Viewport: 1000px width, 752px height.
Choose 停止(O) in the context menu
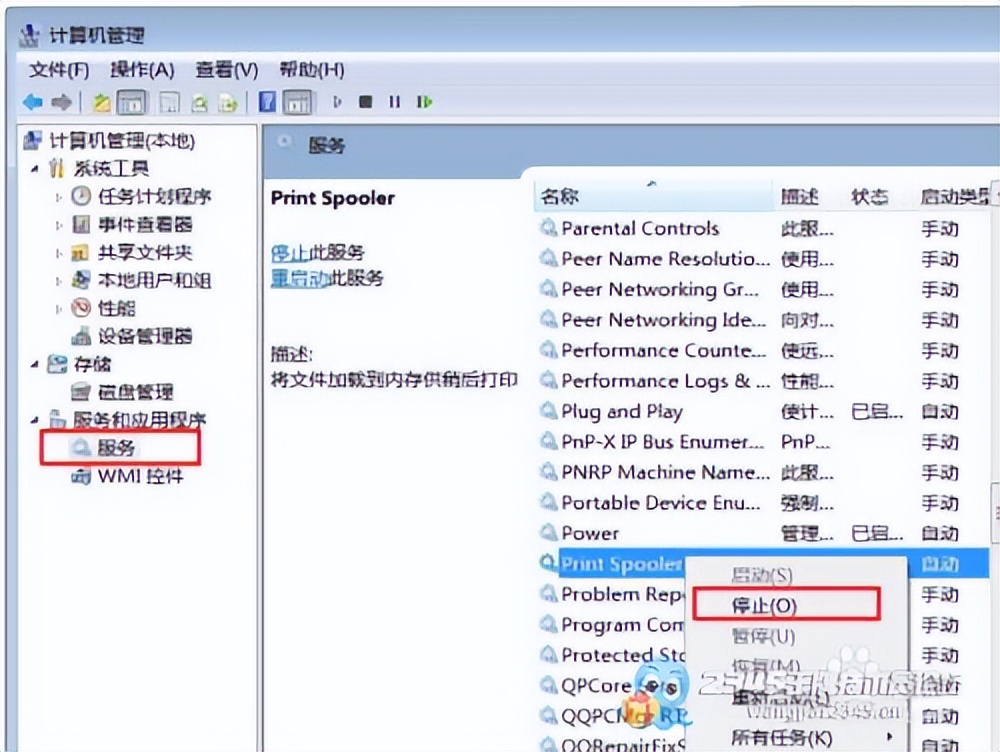pos(786,605)
